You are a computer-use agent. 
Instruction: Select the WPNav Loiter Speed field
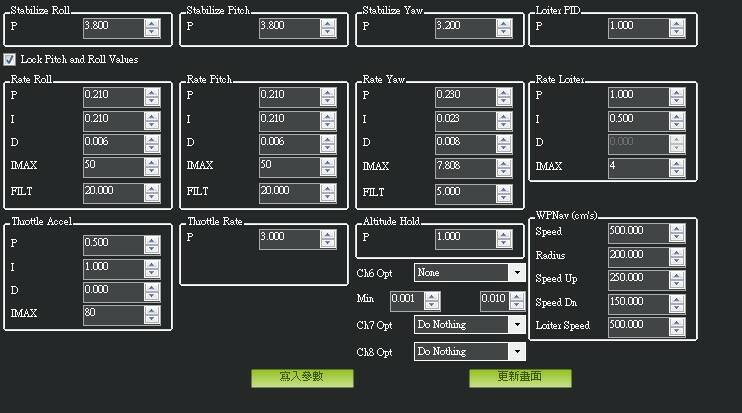(635, 324)
